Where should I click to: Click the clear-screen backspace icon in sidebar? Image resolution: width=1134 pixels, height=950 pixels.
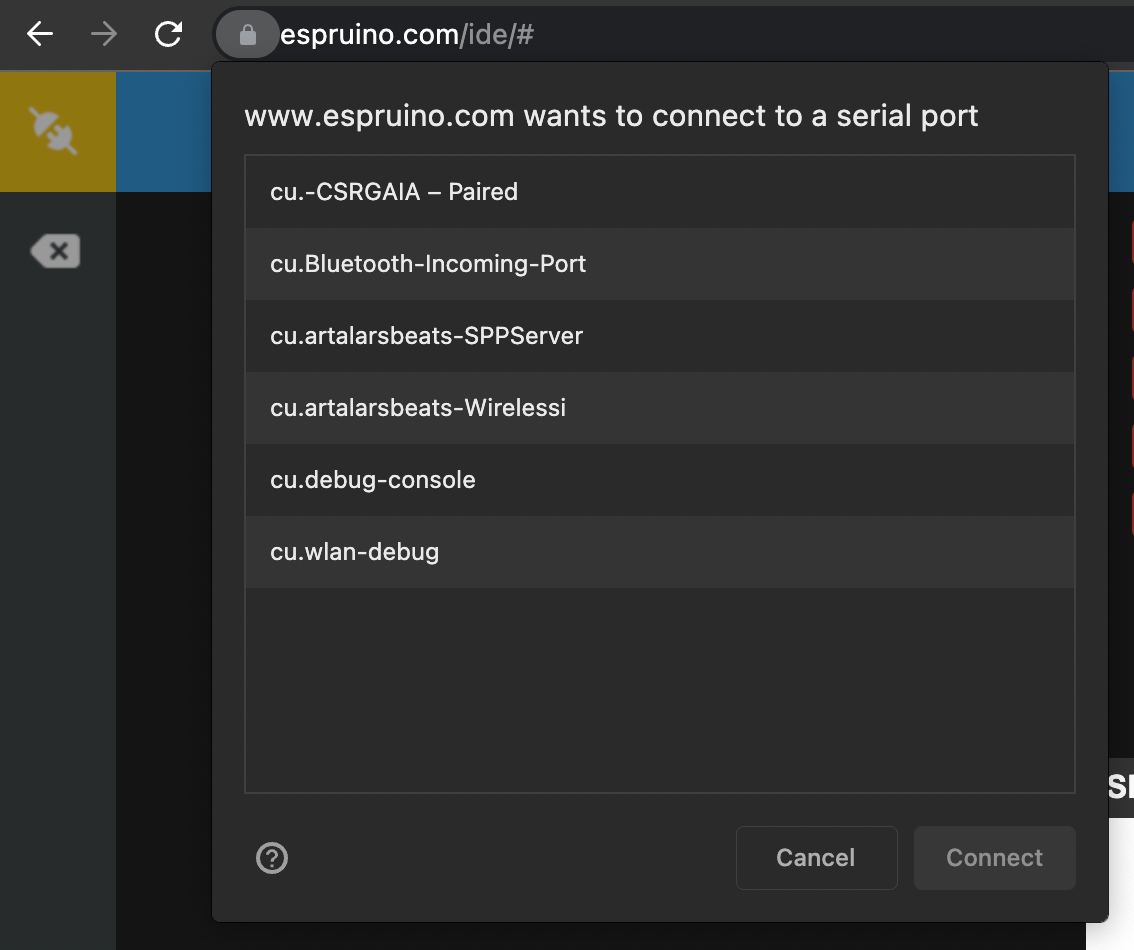coord(56,251)
